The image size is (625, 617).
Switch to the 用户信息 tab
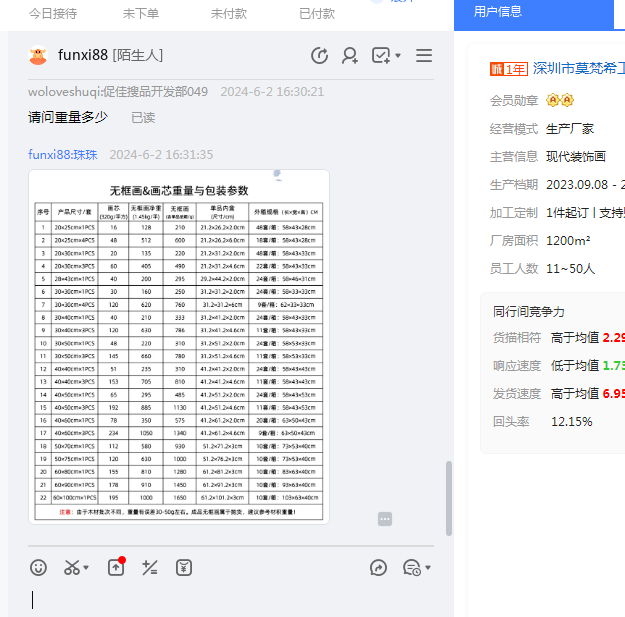click(x=498, y=12)
